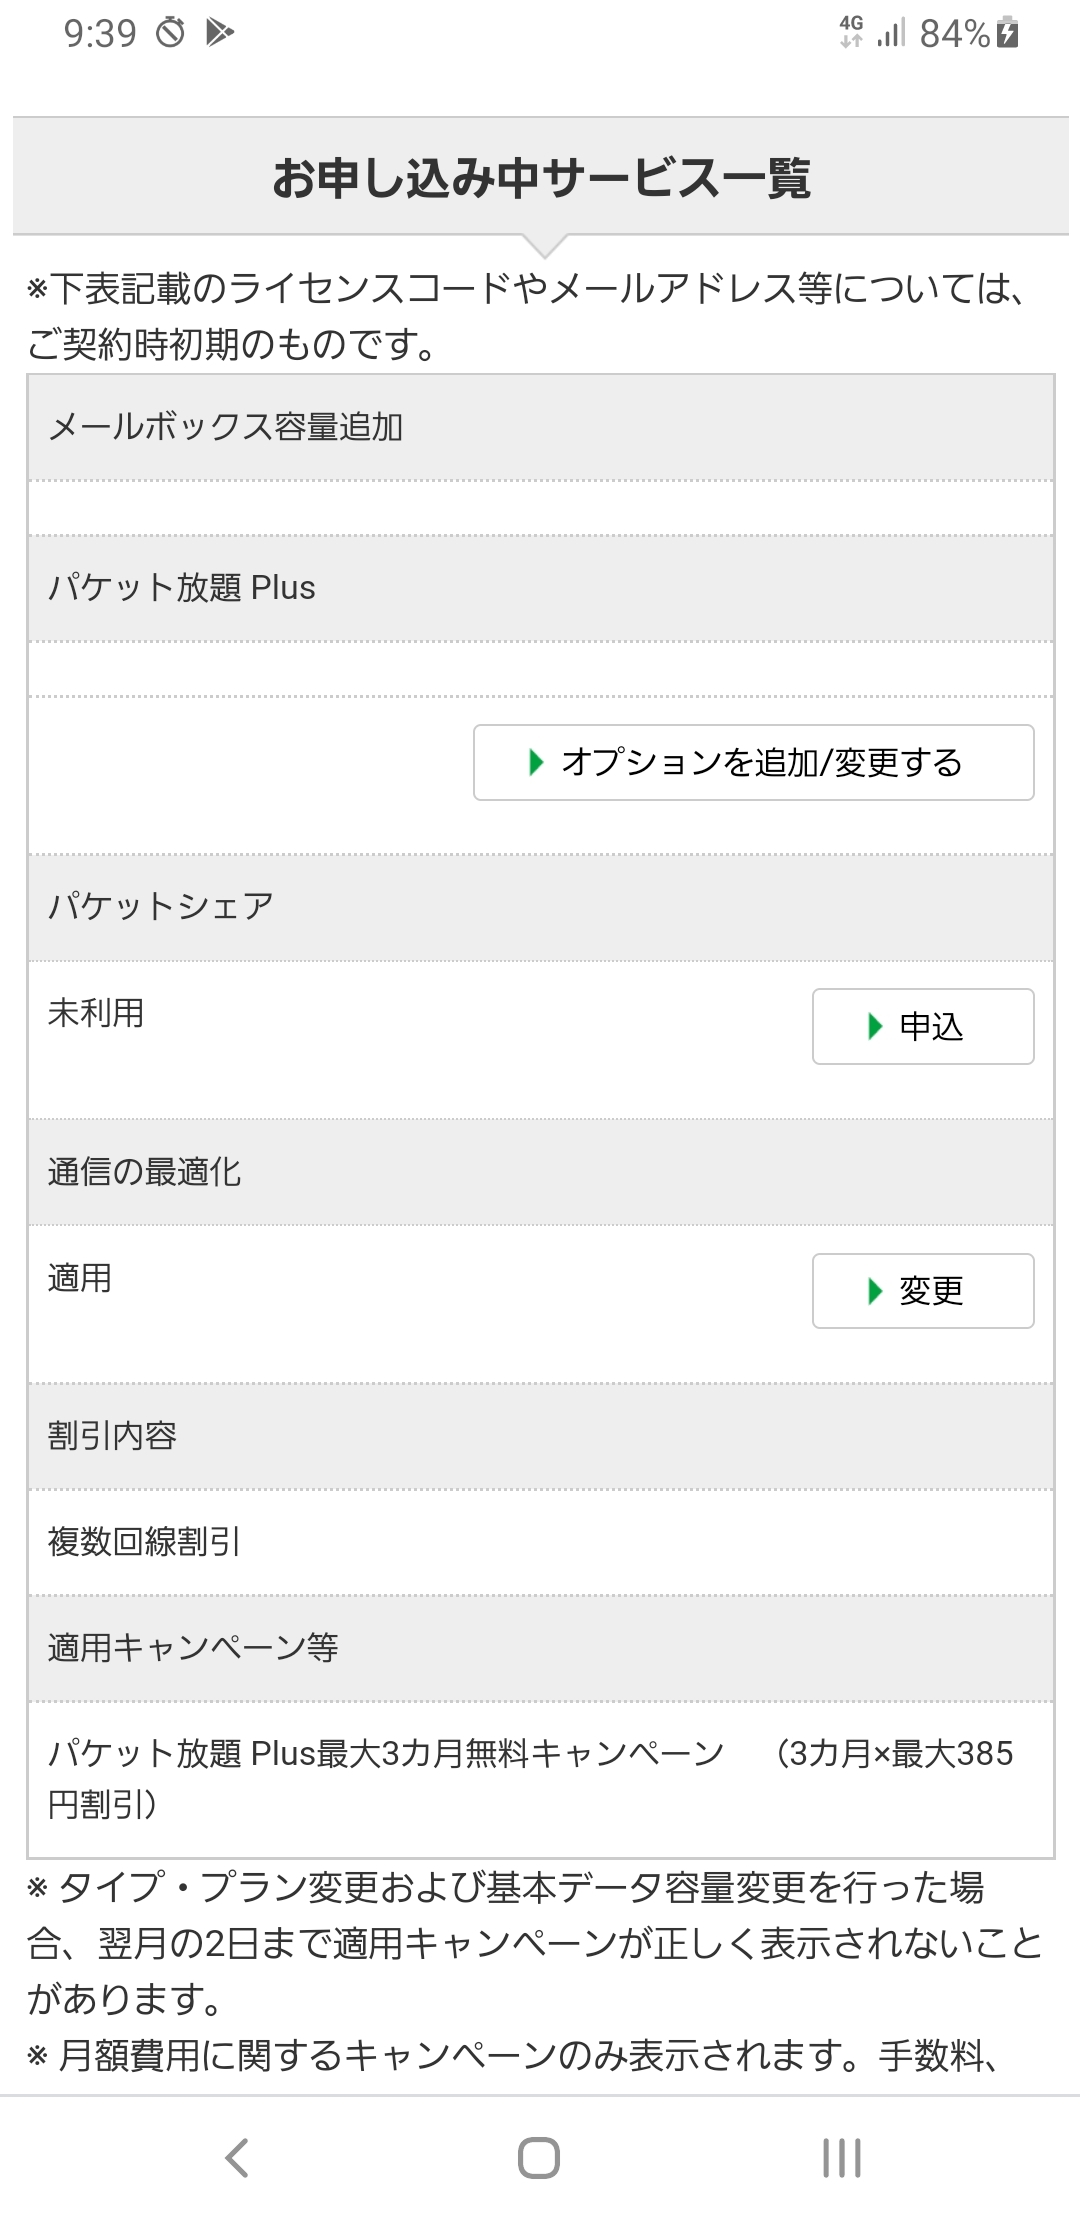Tap the お申し込み中サービス一覧 header
This screenshot has width=1080, height=2220.
541,178
